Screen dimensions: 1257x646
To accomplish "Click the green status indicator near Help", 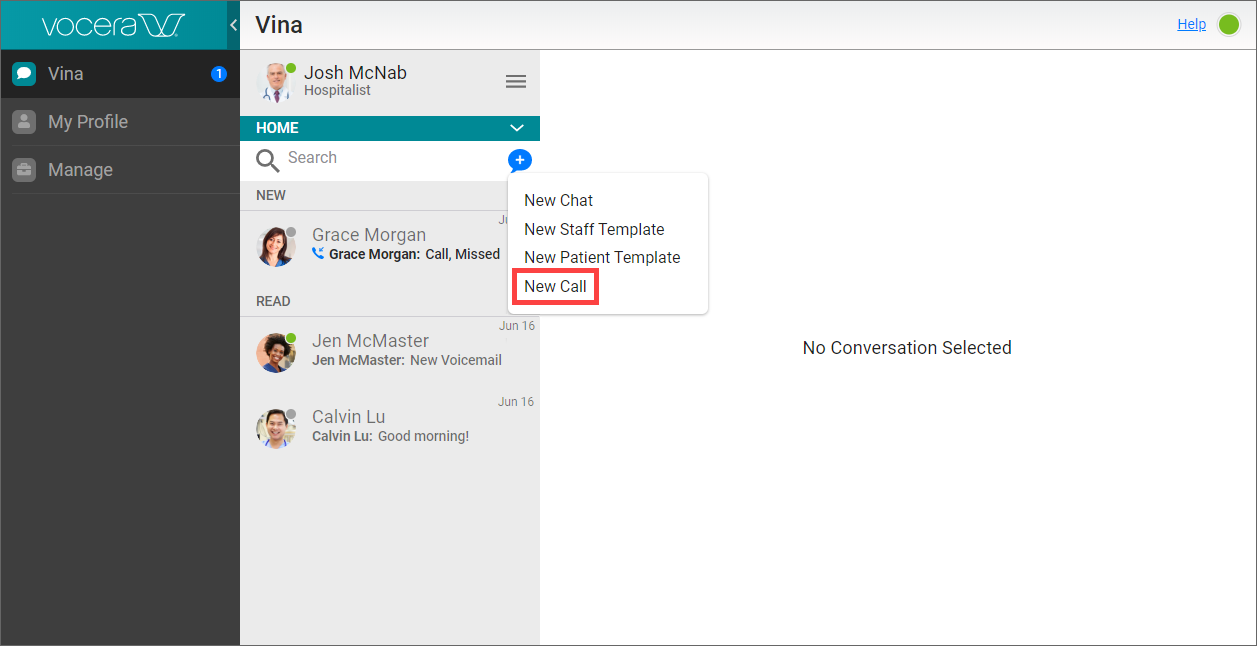I will pyautogui.click(x=1229, y=25).
